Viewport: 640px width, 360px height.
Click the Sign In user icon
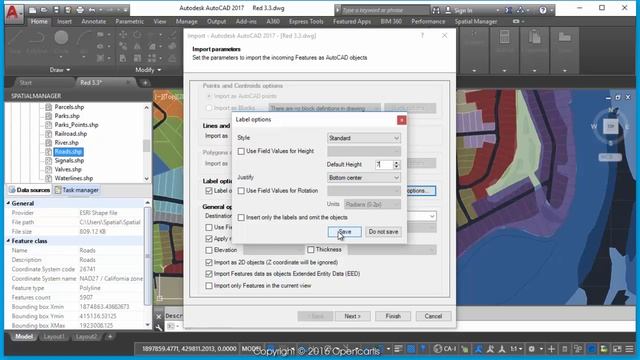pyautogui.click(x=448, y=10)
